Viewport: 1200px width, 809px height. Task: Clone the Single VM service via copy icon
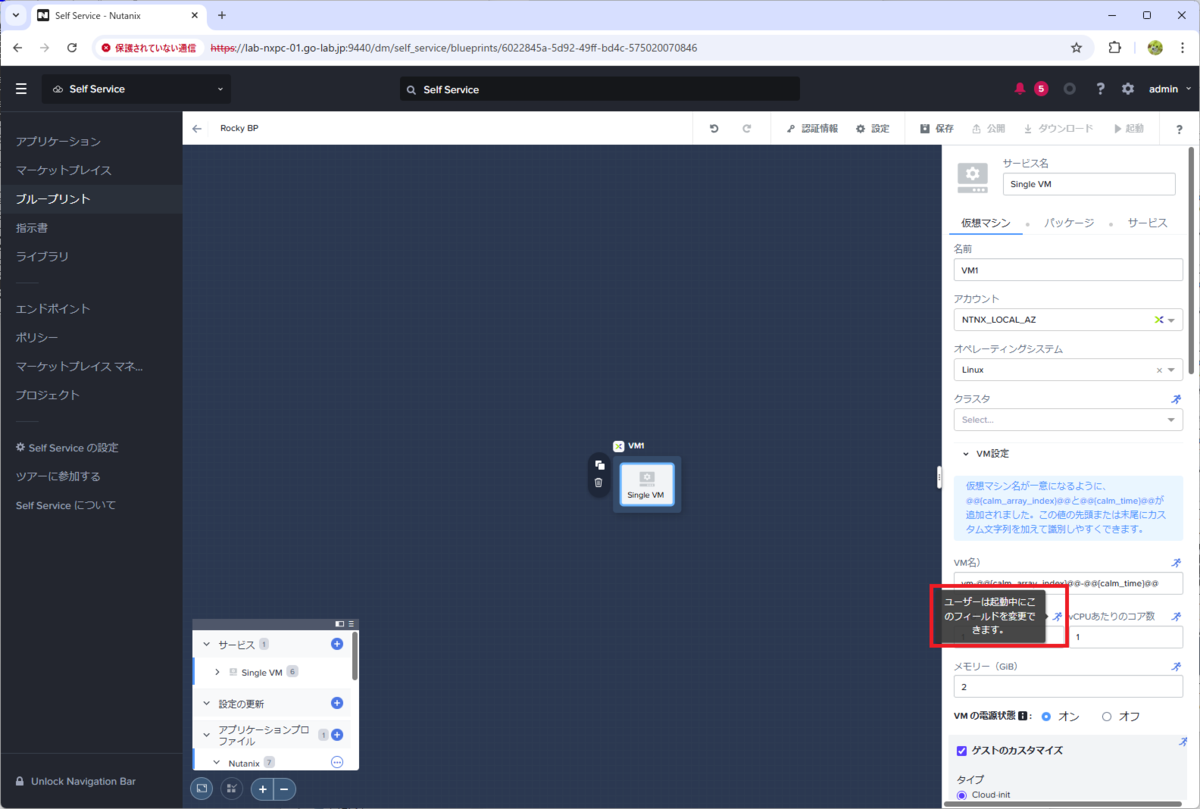pyautogui.click(x=599, y=465)
